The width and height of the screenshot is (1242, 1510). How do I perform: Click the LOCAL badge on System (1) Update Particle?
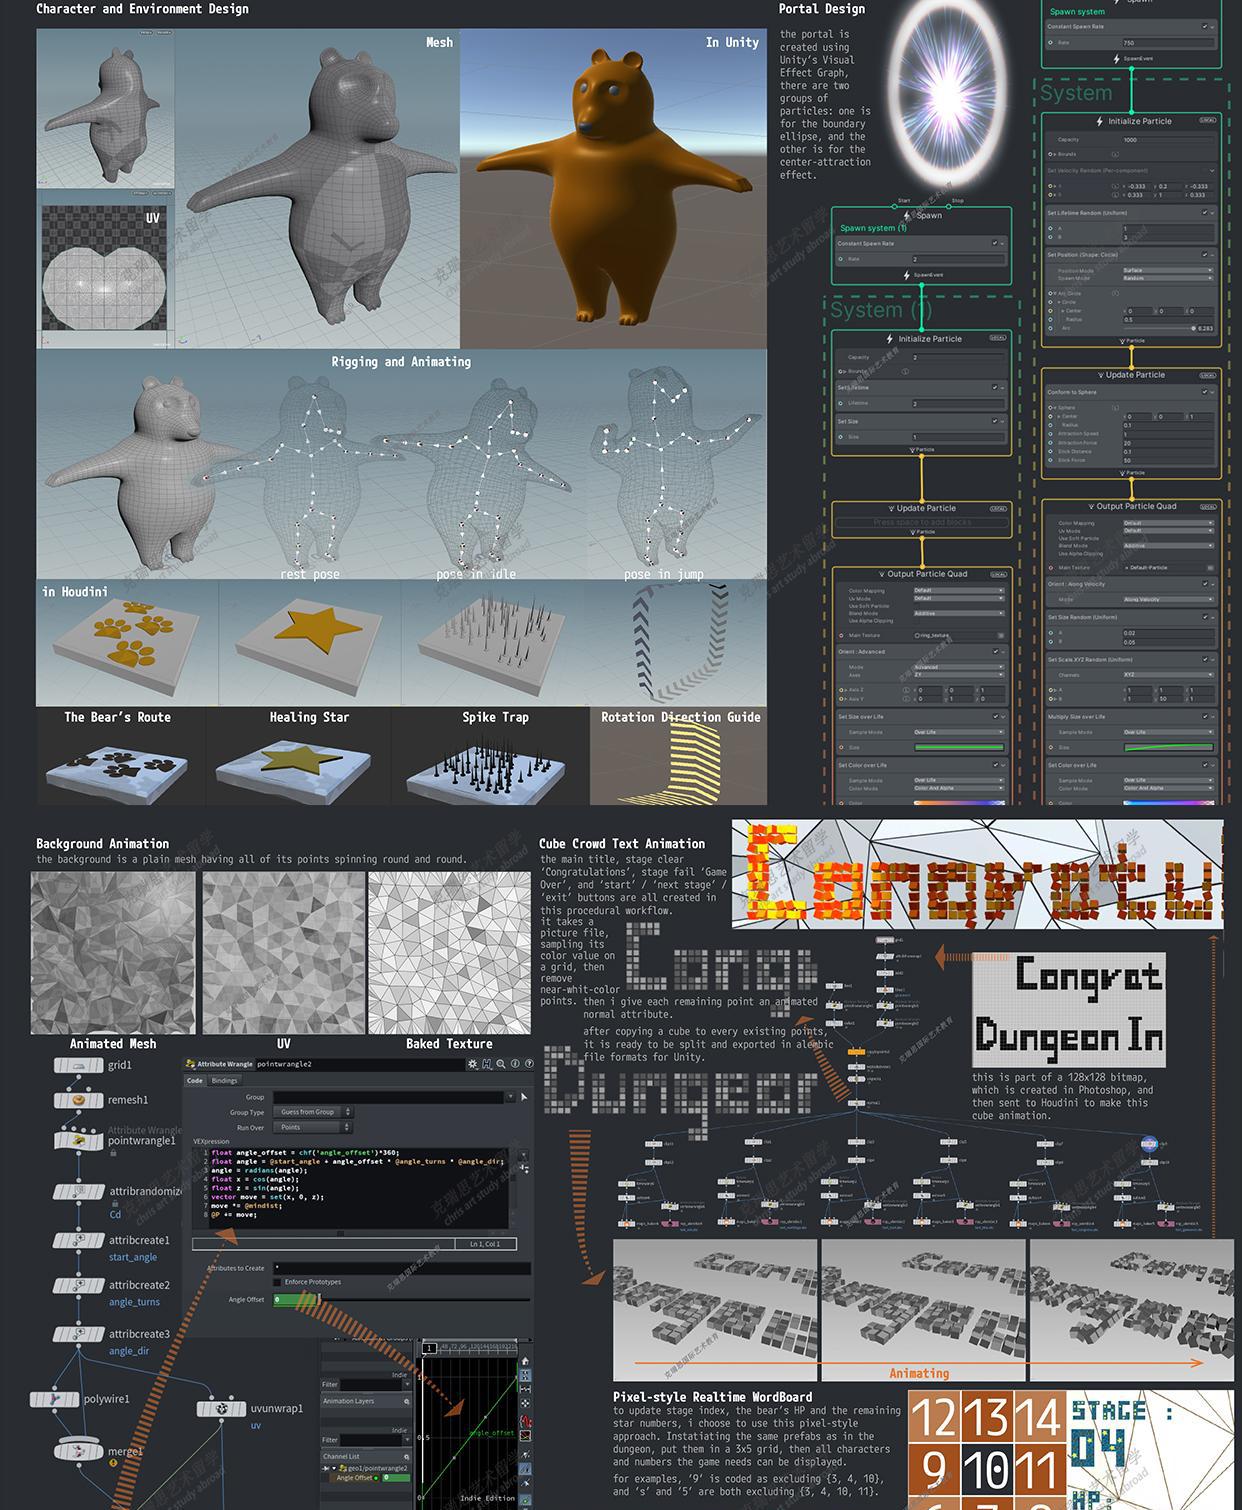[x=998, y=509]
